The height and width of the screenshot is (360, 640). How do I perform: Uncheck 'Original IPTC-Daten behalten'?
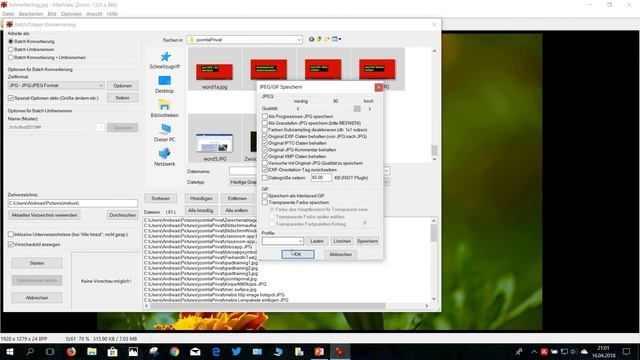265,143
